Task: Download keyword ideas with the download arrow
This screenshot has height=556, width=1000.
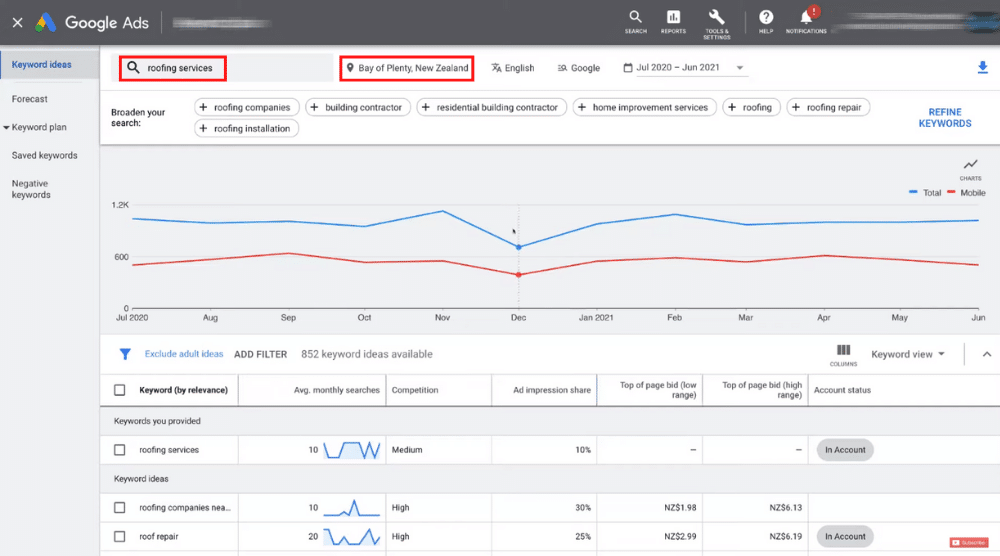Action: tap(982, 68)
